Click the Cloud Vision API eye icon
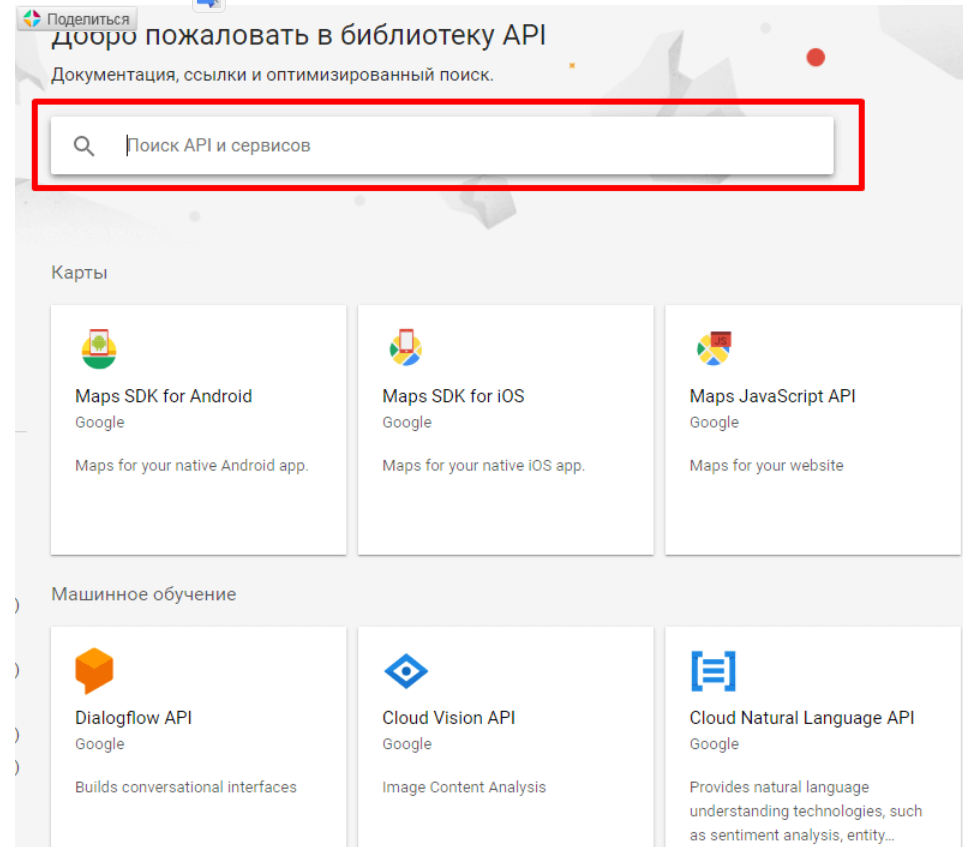 click(406, 671)
